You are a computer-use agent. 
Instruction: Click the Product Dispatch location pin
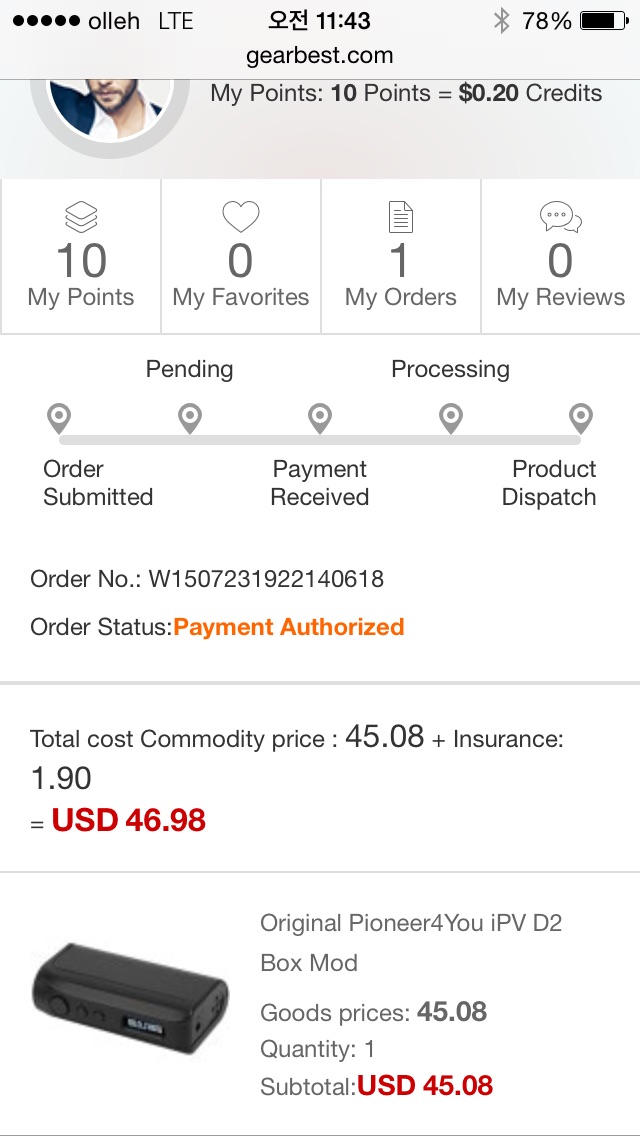pos(581,418)
